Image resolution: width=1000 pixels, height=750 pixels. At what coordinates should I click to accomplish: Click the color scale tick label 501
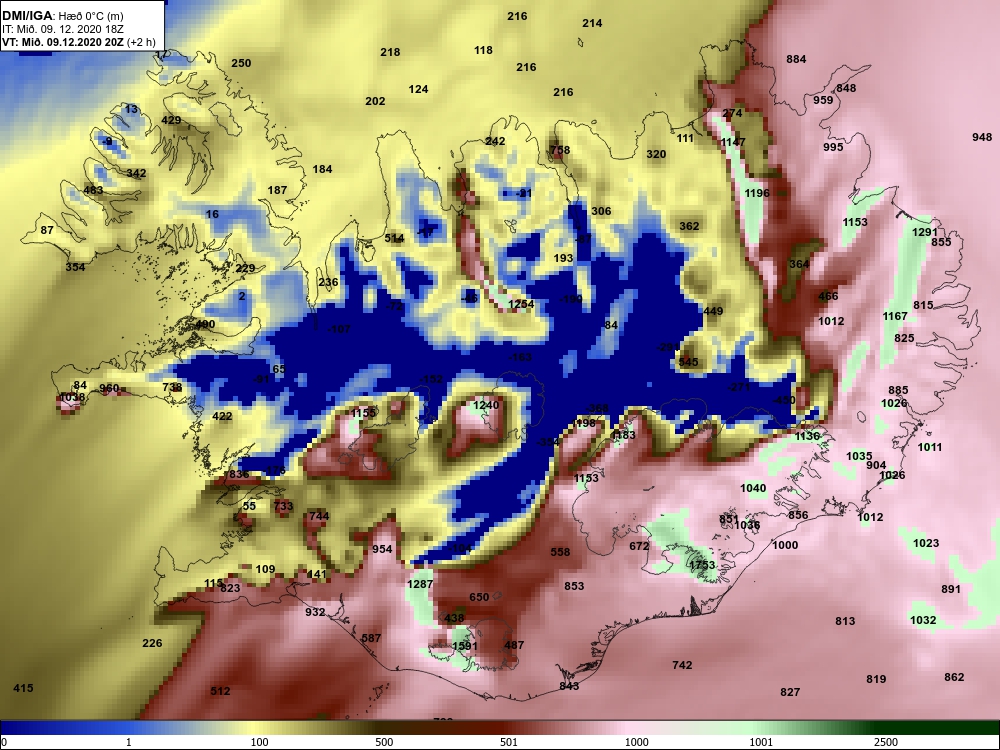(508, 742)
